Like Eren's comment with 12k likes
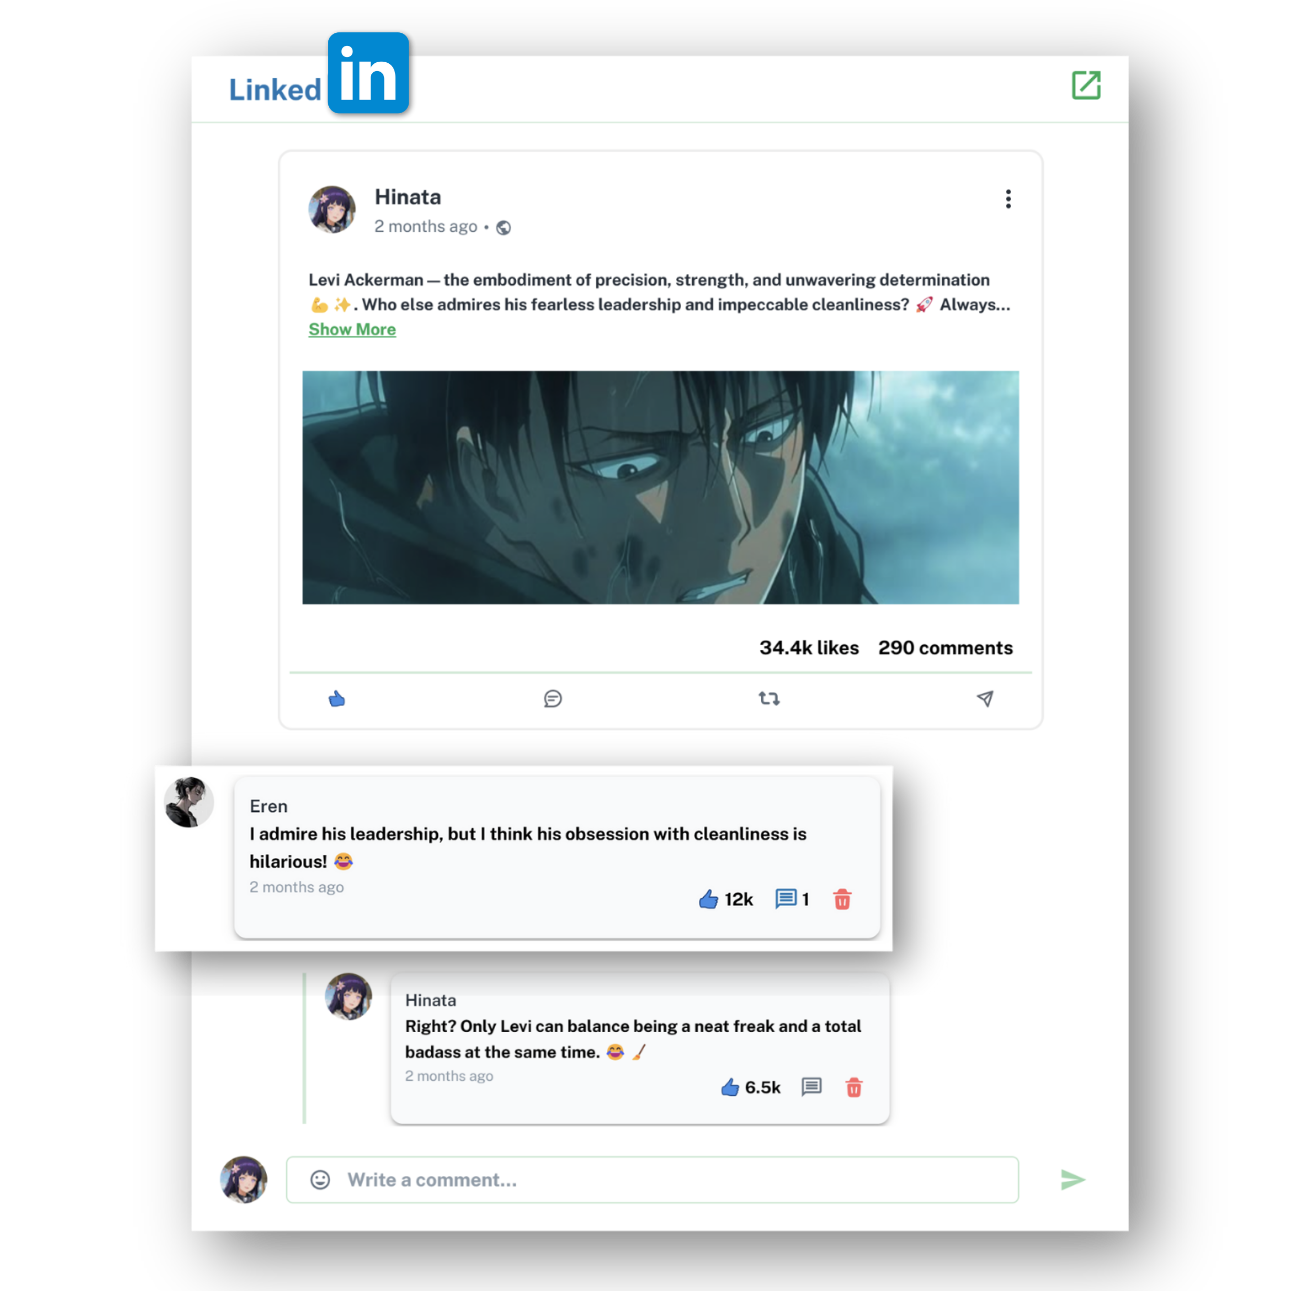This screenshot has width=1291, height=1291. 709,900
